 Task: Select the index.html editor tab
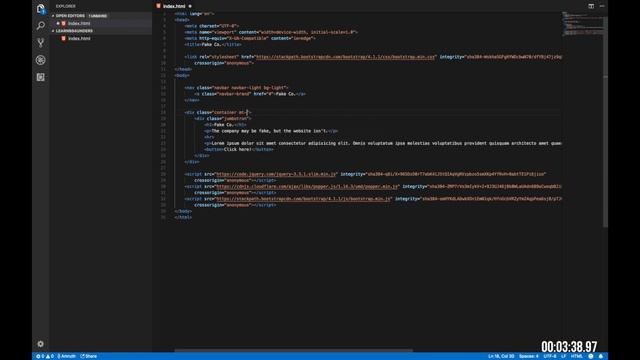pyautogui.click(x=174, y=6)
